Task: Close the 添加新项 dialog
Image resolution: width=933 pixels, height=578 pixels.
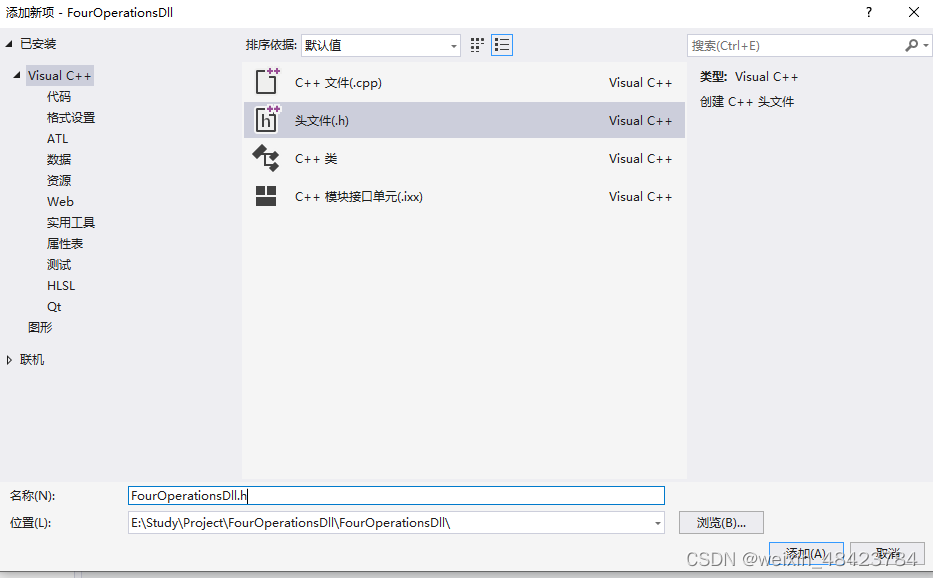Action: click(914, 13)
